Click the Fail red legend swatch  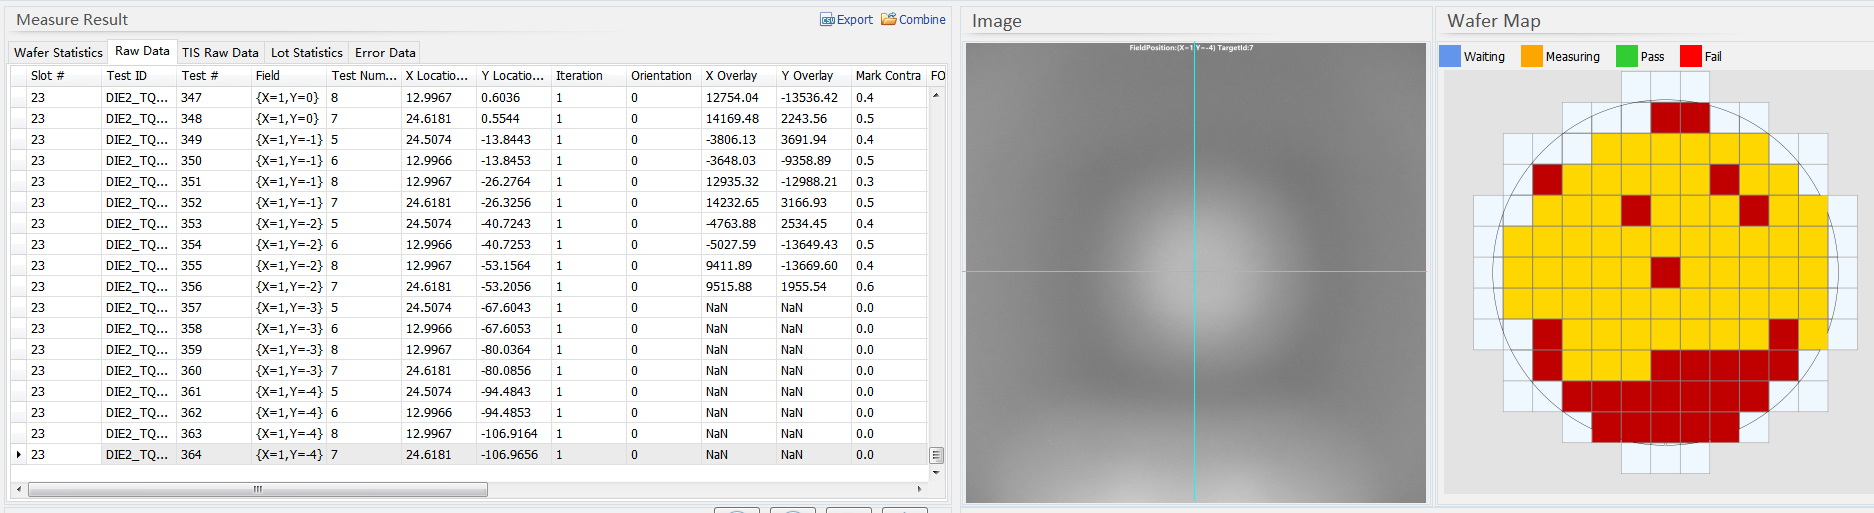click(x=1690, y=57)
